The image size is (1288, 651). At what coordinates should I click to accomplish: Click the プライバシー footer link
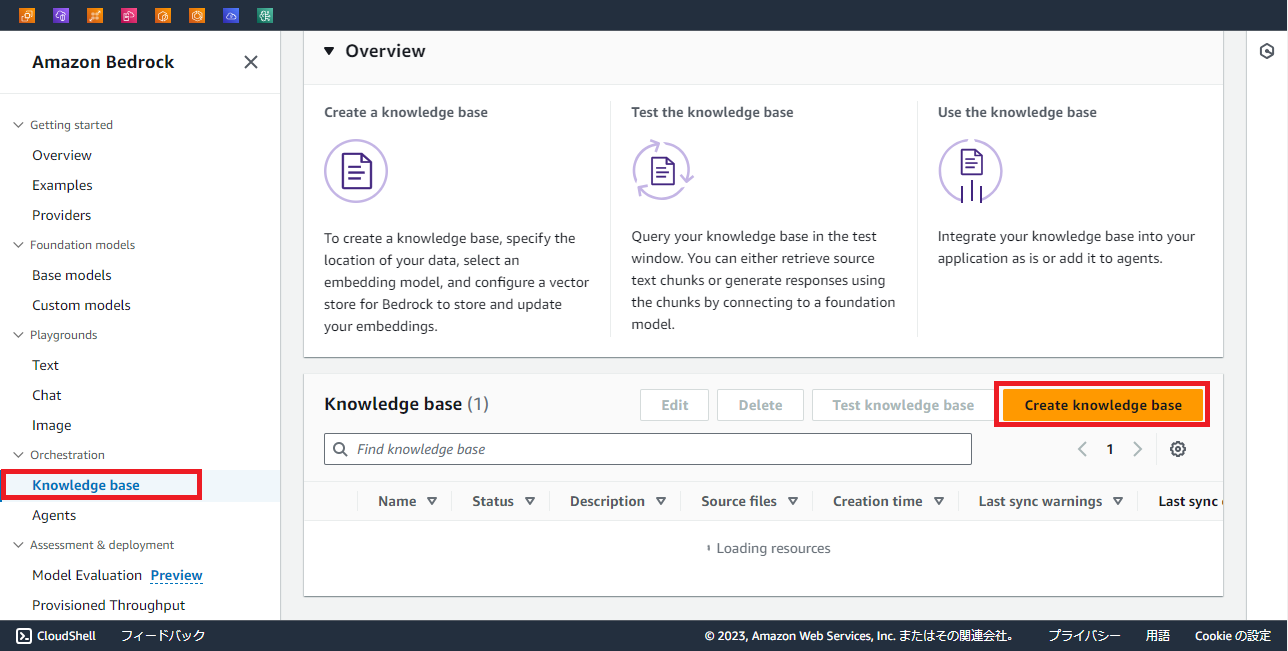[1084, 635]
